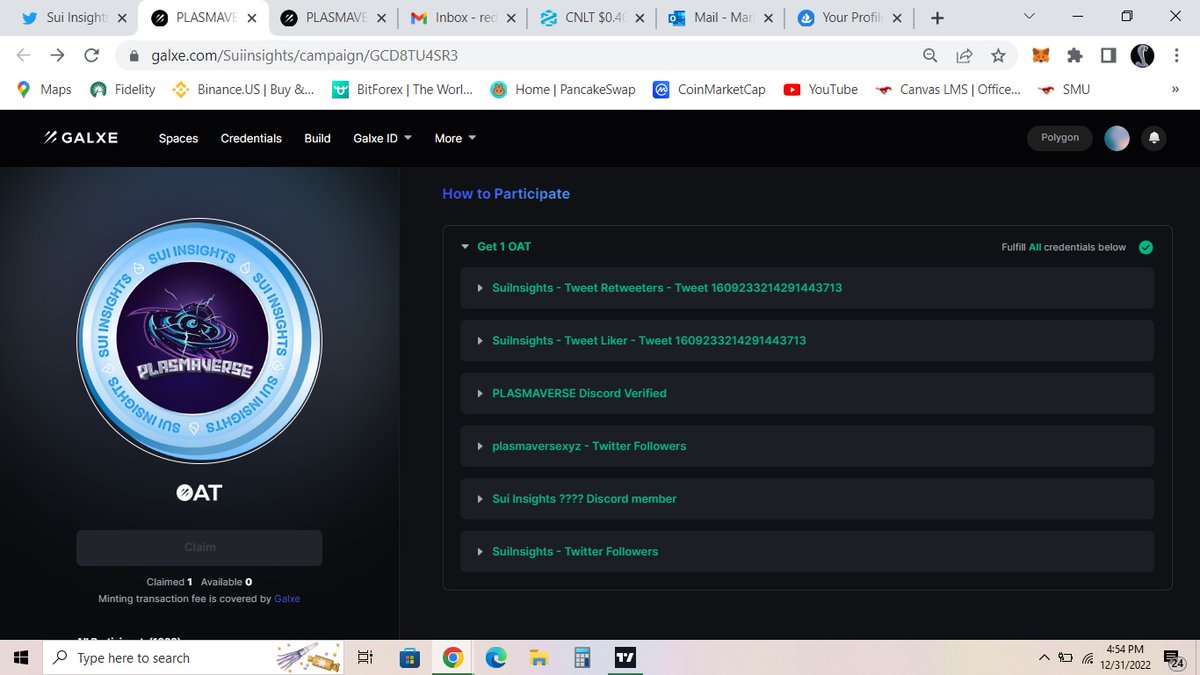Click the green completed checkmark icon

[1146, 247]
